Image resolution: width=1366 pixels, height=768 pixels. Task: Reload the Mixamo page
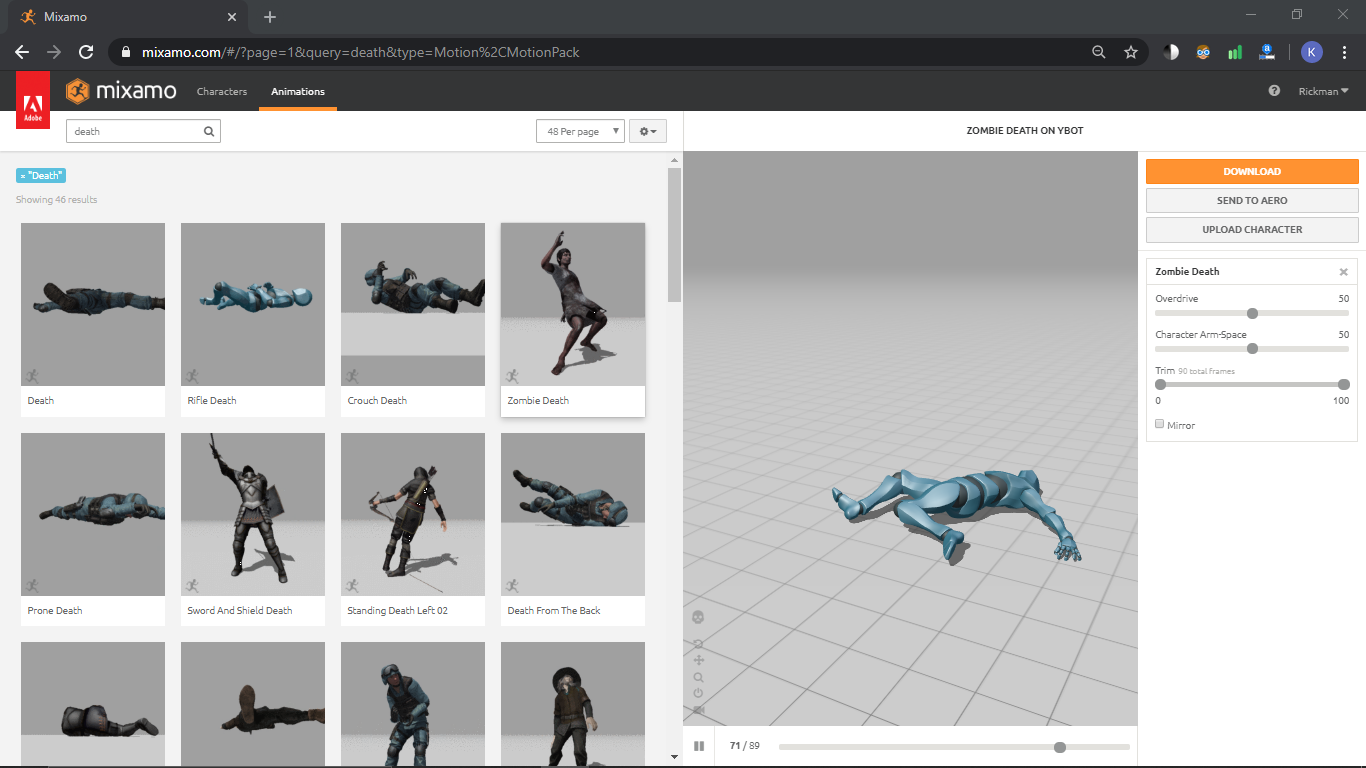(x=86, y=52)
